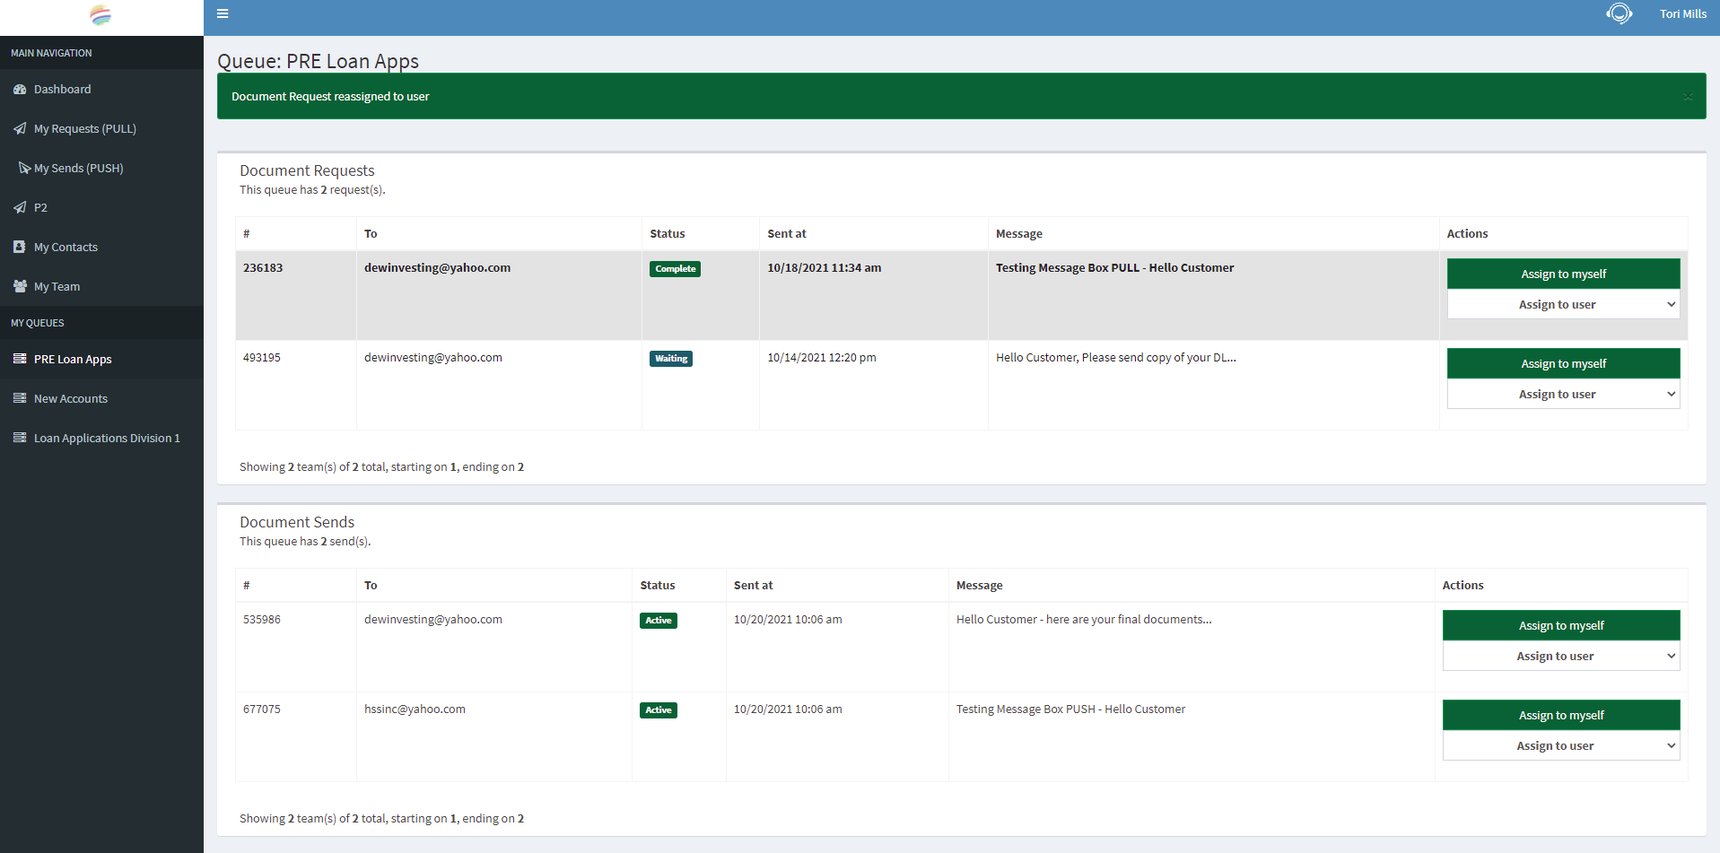This screenshot has width=1720, height=853.
Task: Click the Loan Applications Division 1 queue icon
Action: (20, 438)
